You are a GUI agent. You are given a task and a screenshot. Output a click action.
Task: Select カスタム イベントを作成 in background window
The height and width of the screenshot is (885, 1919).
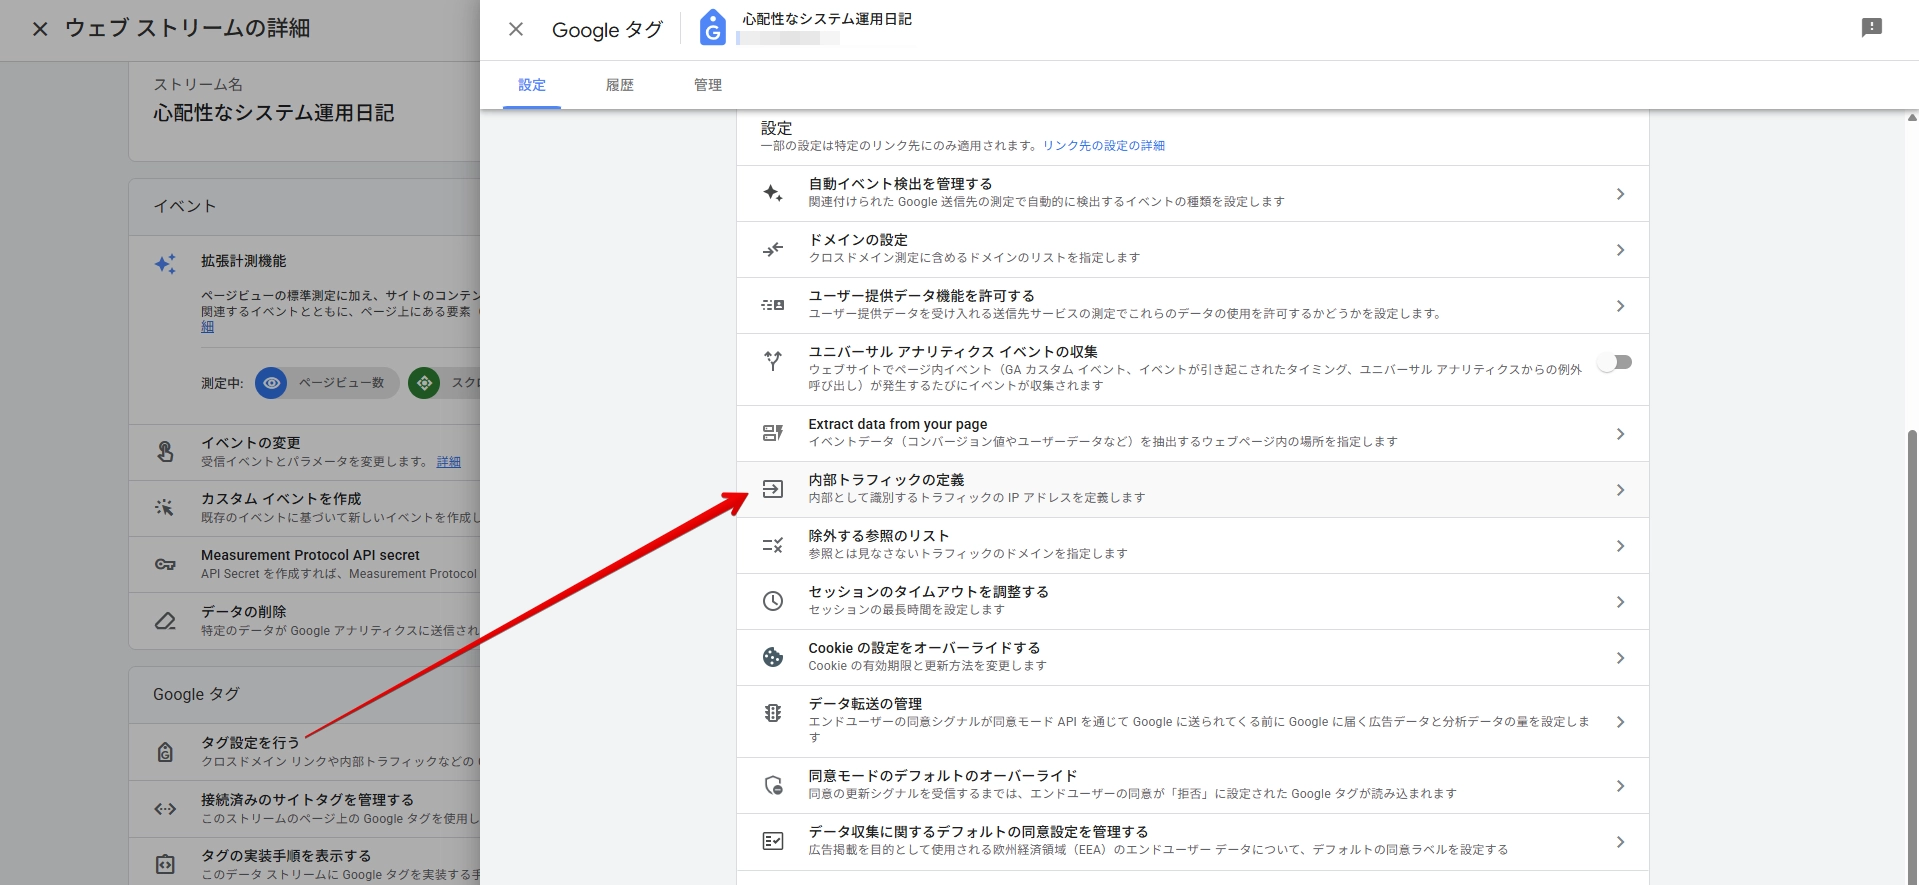(x=305, y=507)
